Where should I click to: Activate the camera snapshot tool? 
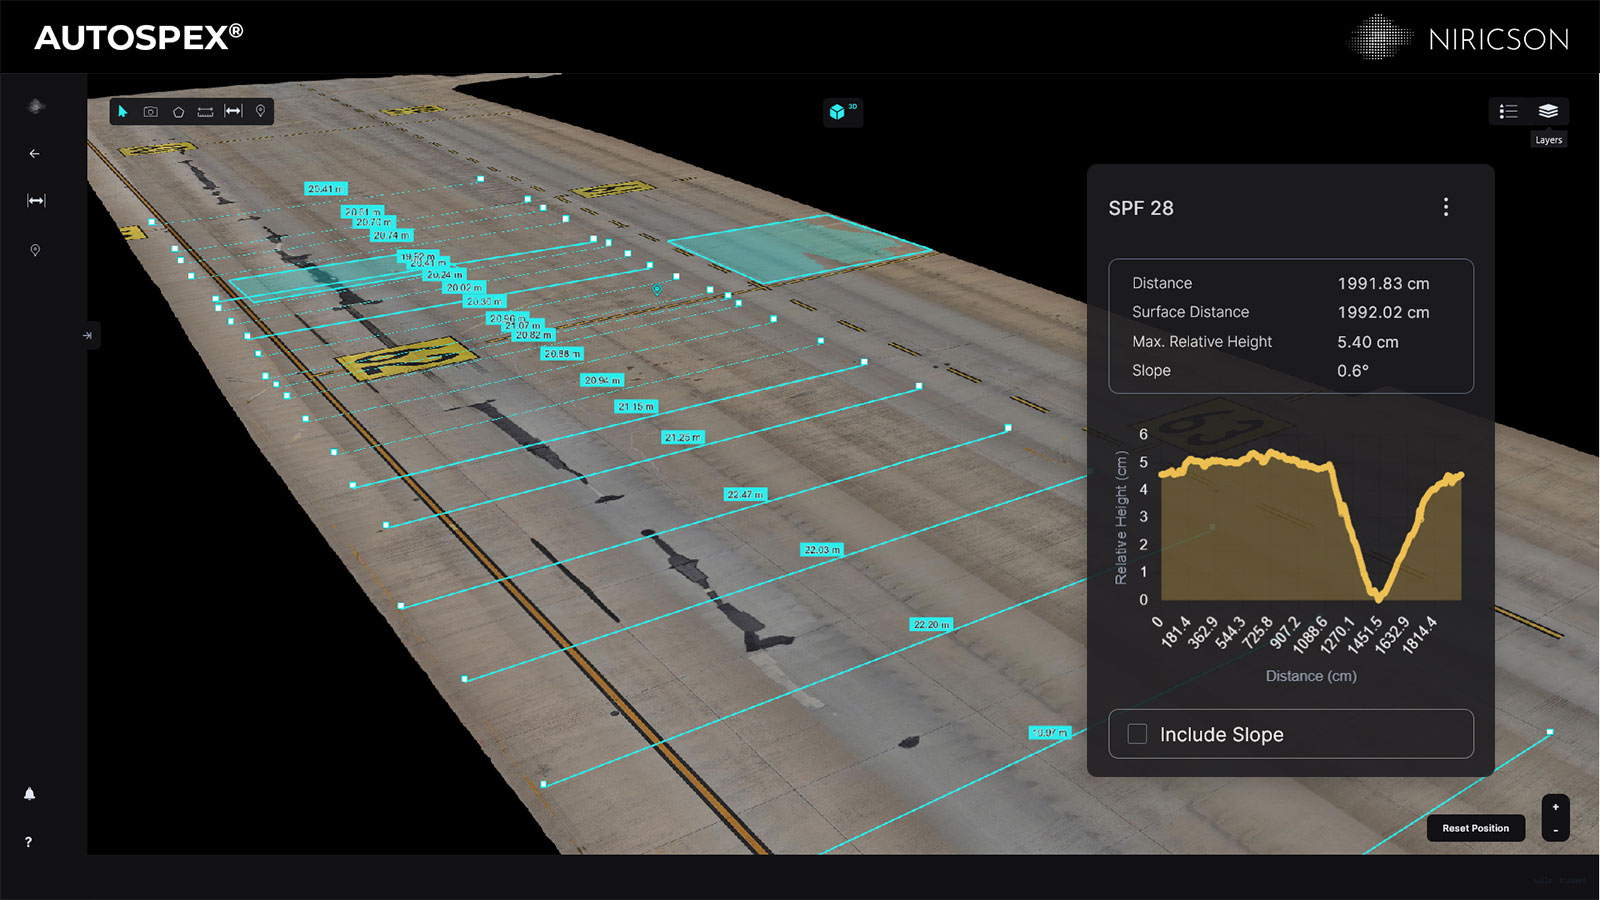tap(151, 112)
